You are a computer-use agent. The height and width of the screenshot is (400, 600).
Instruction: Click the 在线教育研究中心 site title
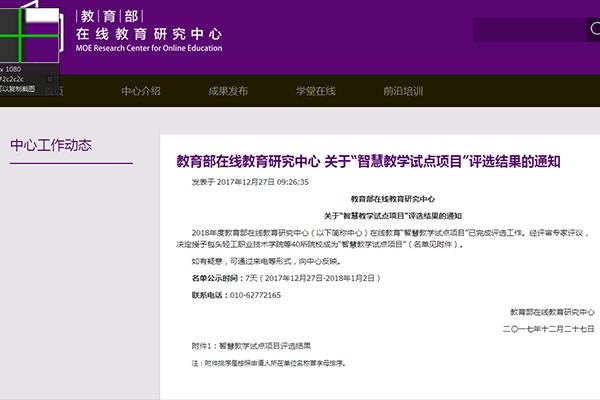149,33
